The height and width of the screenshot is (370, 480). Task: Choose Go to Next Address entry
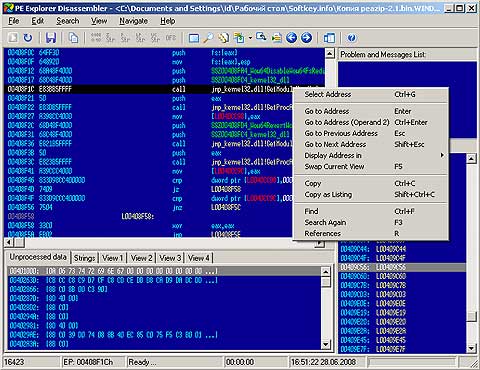(370, 144)
